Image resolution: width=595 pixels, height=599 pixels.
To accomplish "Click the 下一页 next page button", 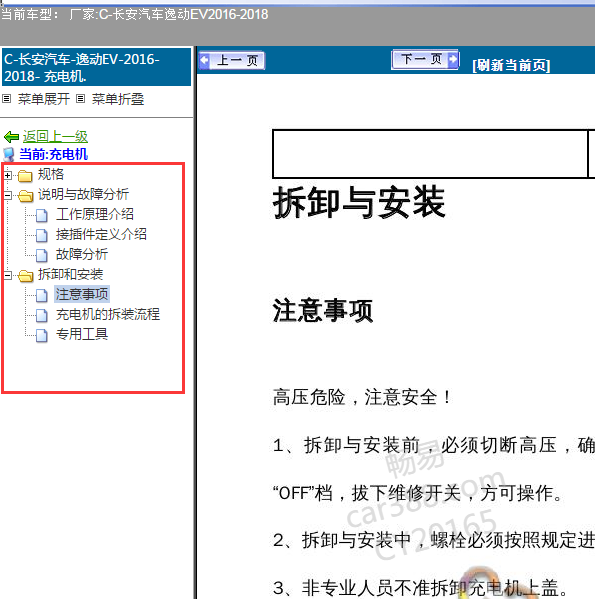I will pos(425,59).
